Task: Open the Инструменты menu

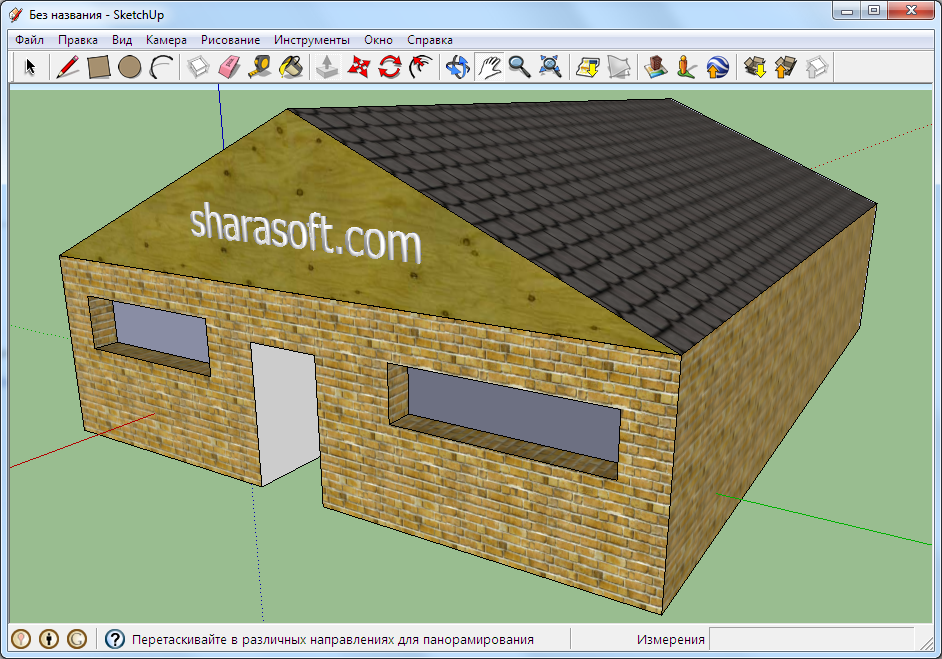Action: [312, 40]
